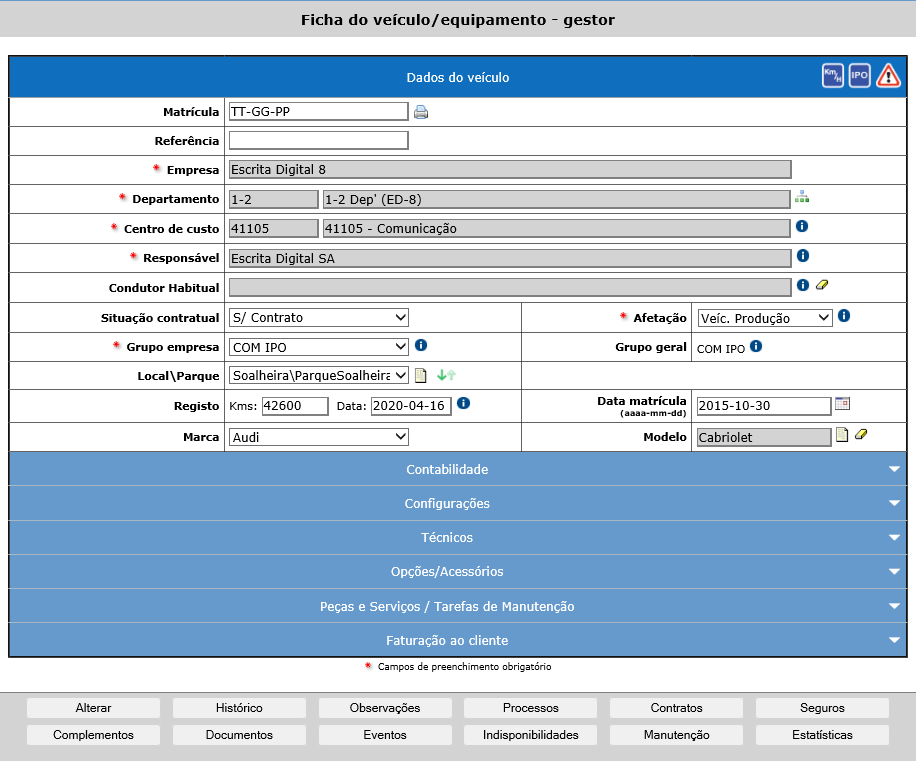Open Eventos
916x761 pixels.
click(x=385, y=735)
